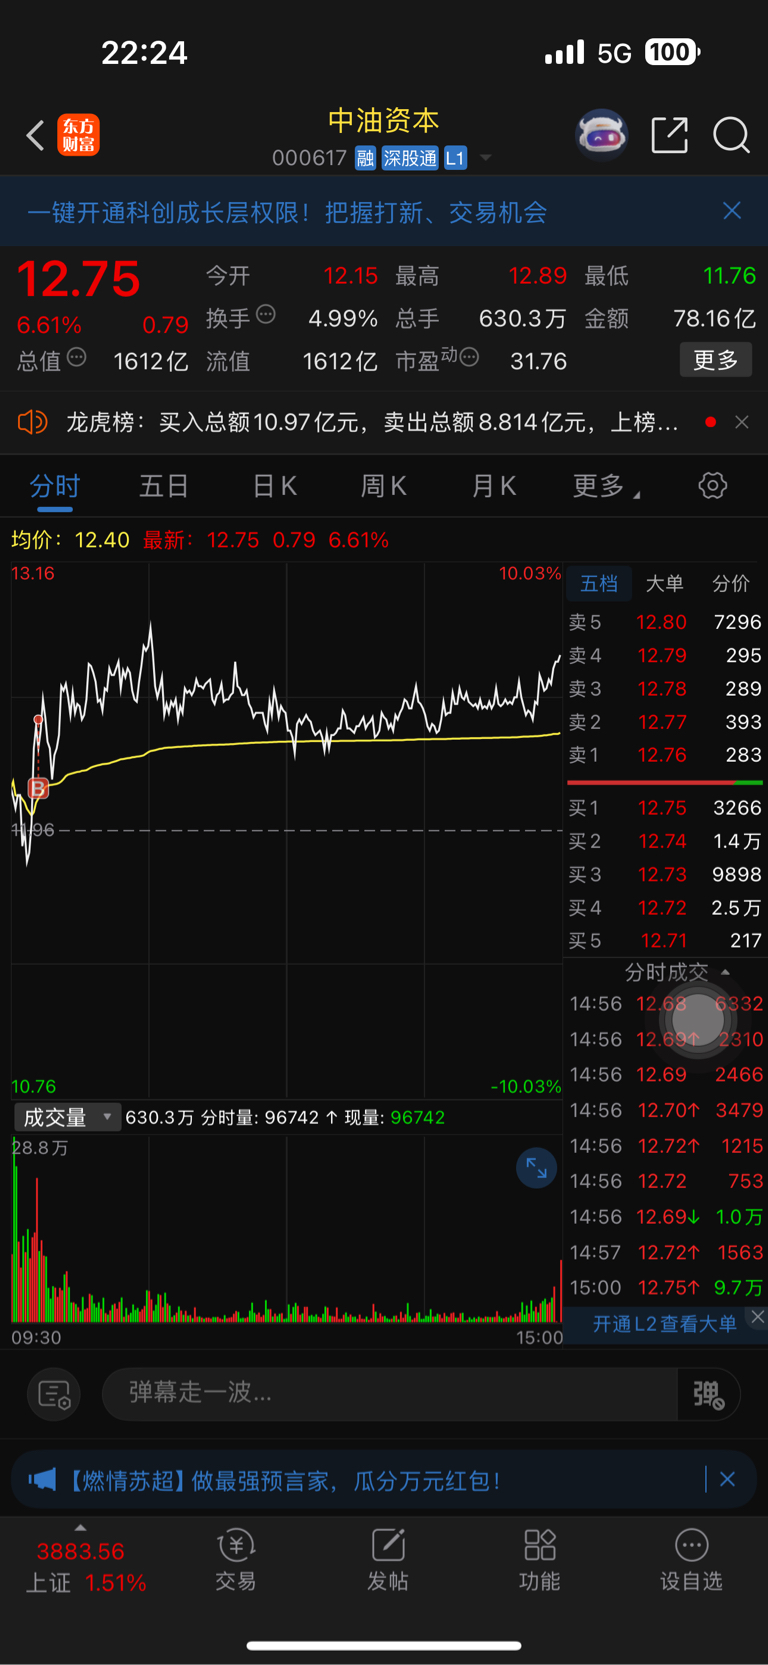Open the 东方财富 logo icon

point(78,135)
